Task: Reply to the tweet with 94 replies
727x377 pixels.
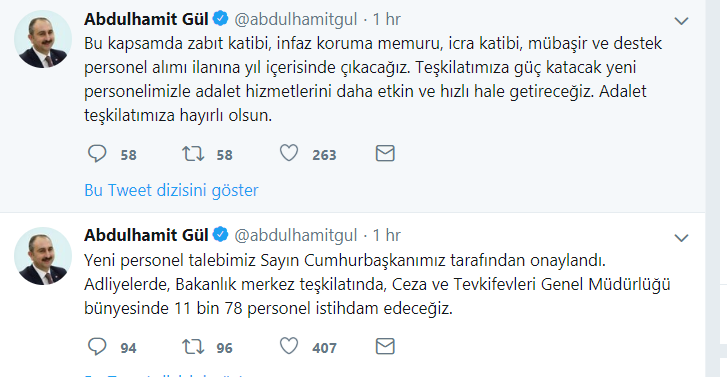Action: [97, 346]
